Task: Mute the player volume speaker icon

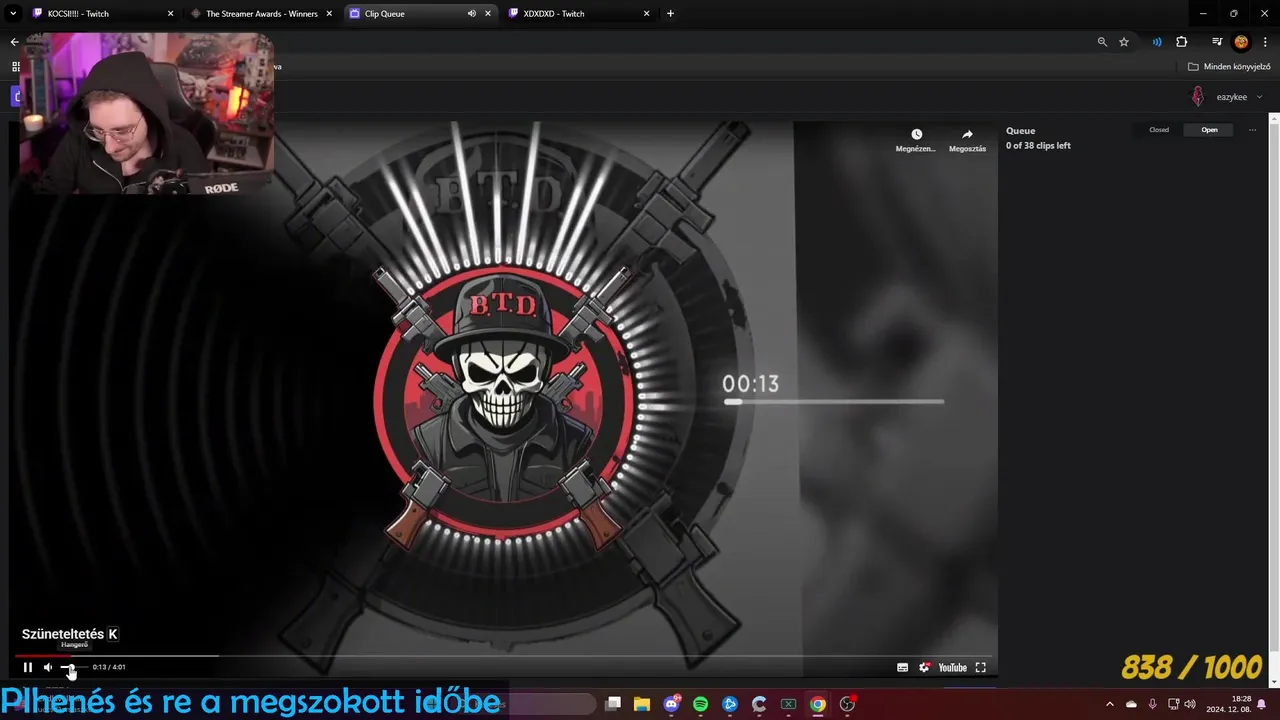Action: coord(48,667)
